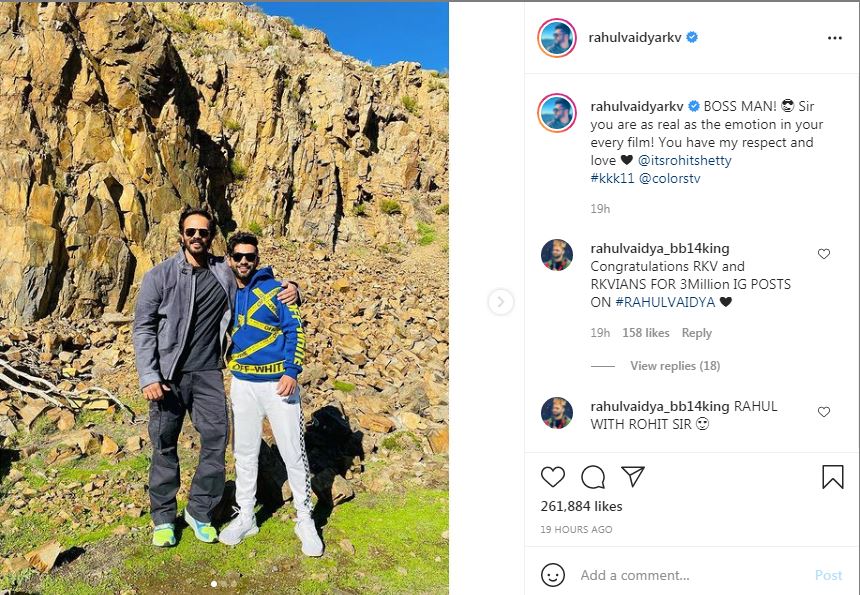The image size is (860, 595).
Task: Open rahulvaidyarkv profile picture in header
Action: coord(557,38)
